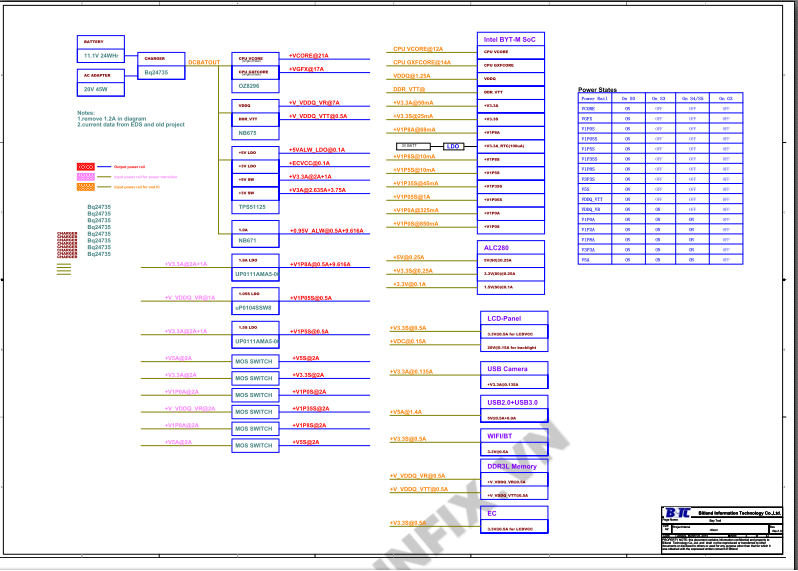This screenshot has width=798, height=571.
Task: Click the orange input power rail legend swatch
Action: (86, 186)
